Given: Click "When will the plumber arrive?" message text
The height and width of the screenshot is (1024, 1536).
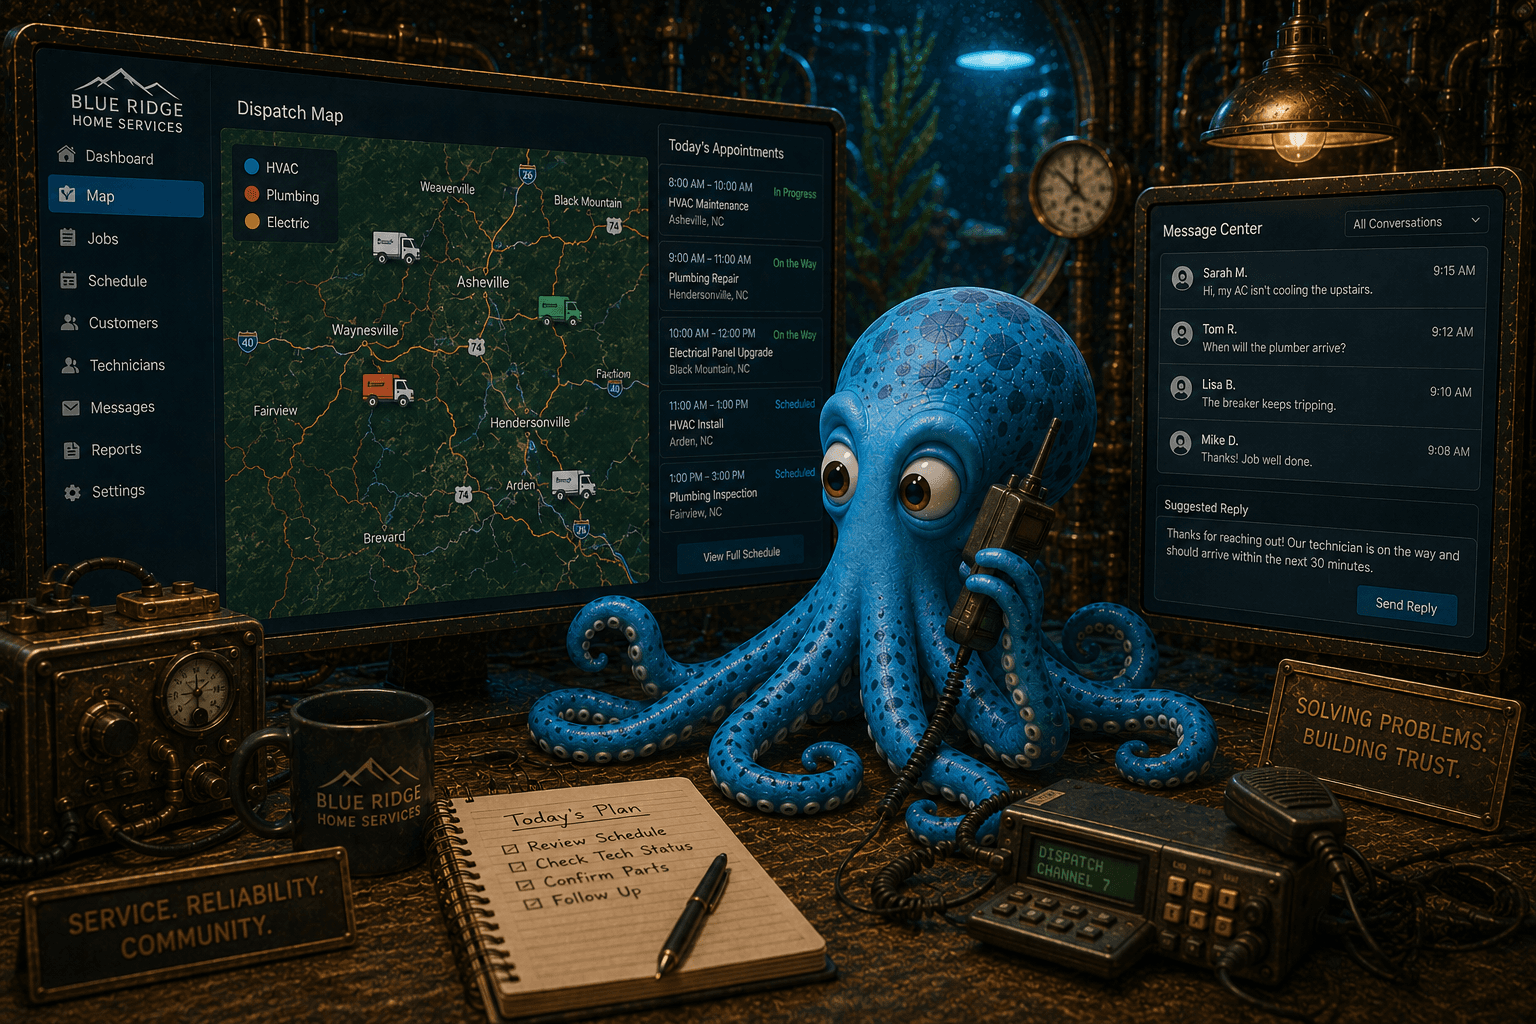Looking at the screenshot, I should (1274, 348).
